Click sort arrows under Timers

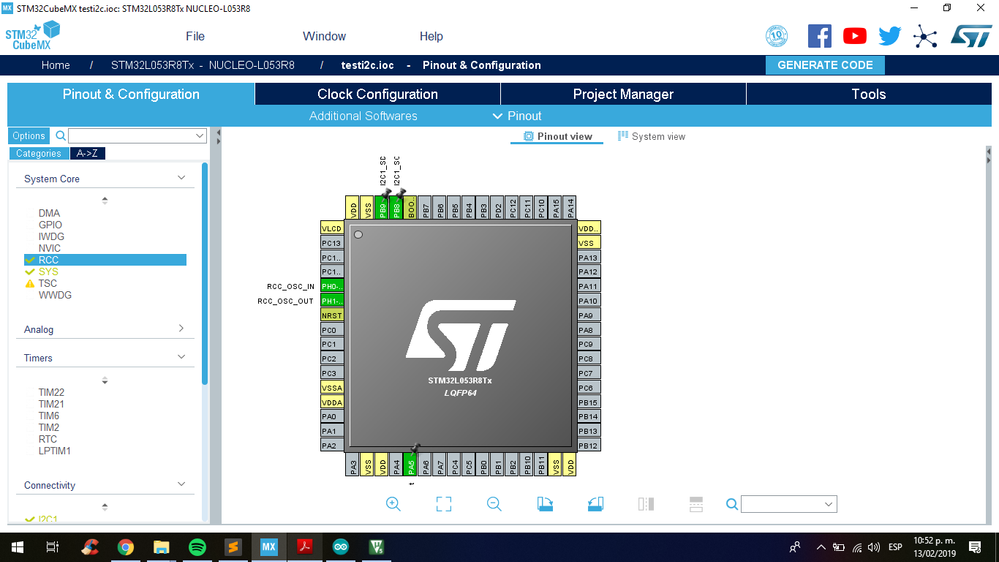104,380
